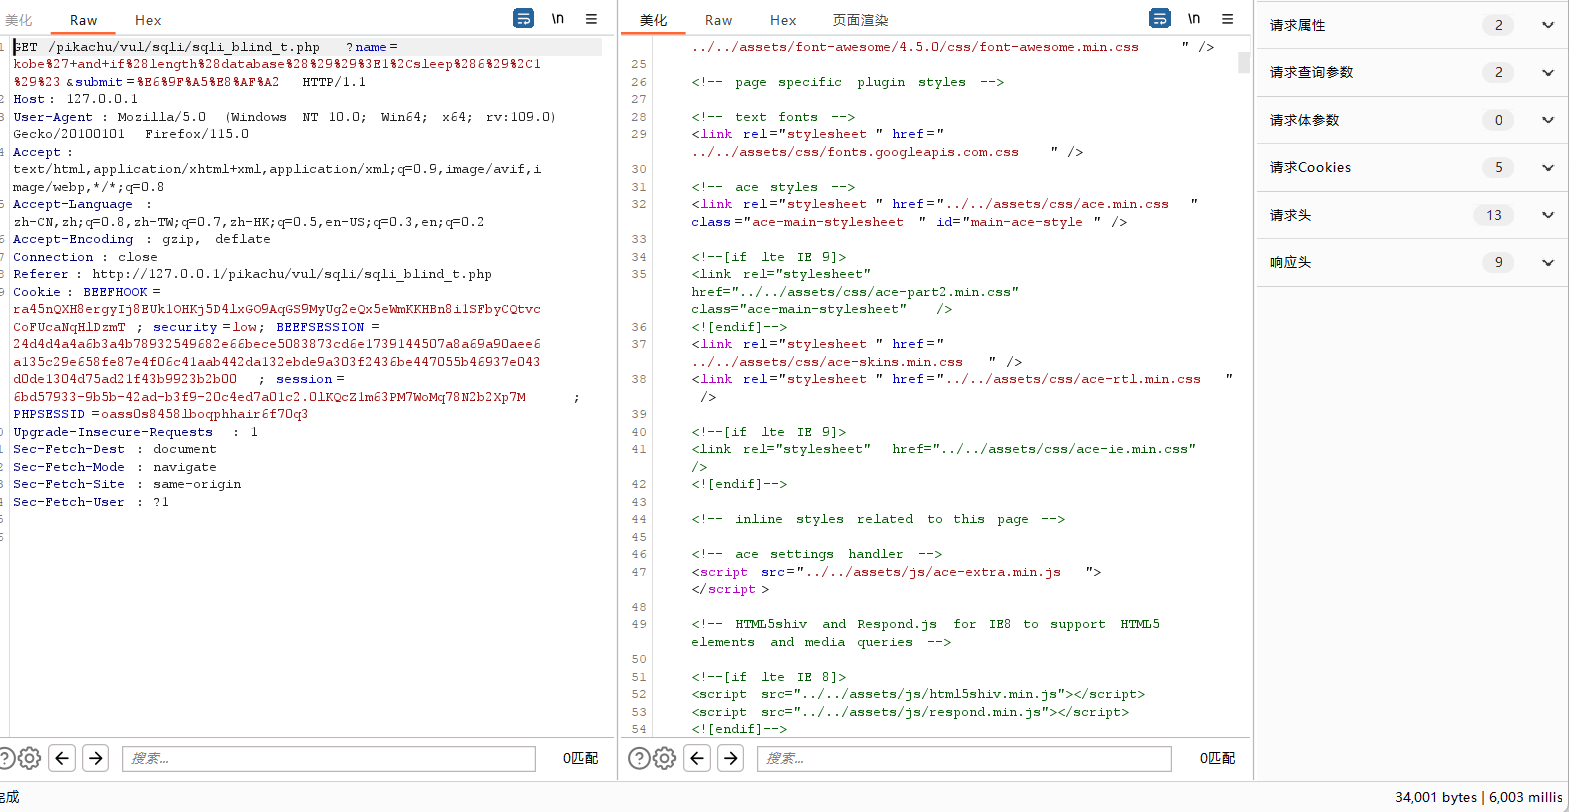The image size is (1569, 812).
Task: Toggle show non-printable \n in response panel
Action: [x=1194, y=18]
